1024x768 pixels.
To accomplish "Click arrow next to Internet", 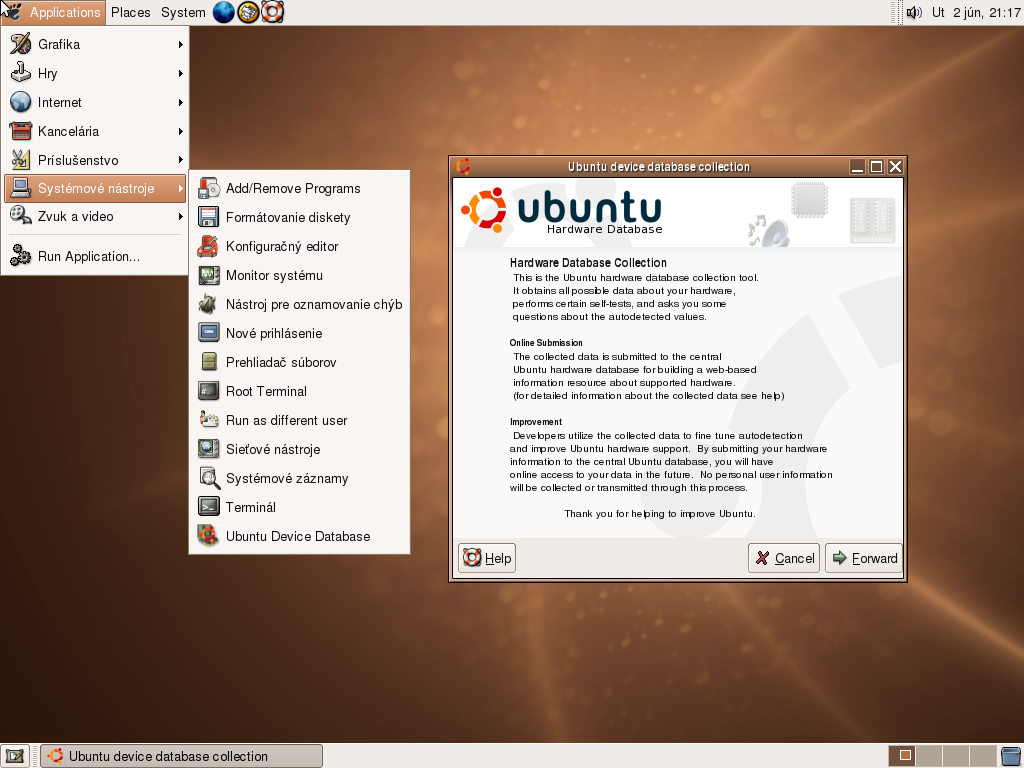I will 180,103.
